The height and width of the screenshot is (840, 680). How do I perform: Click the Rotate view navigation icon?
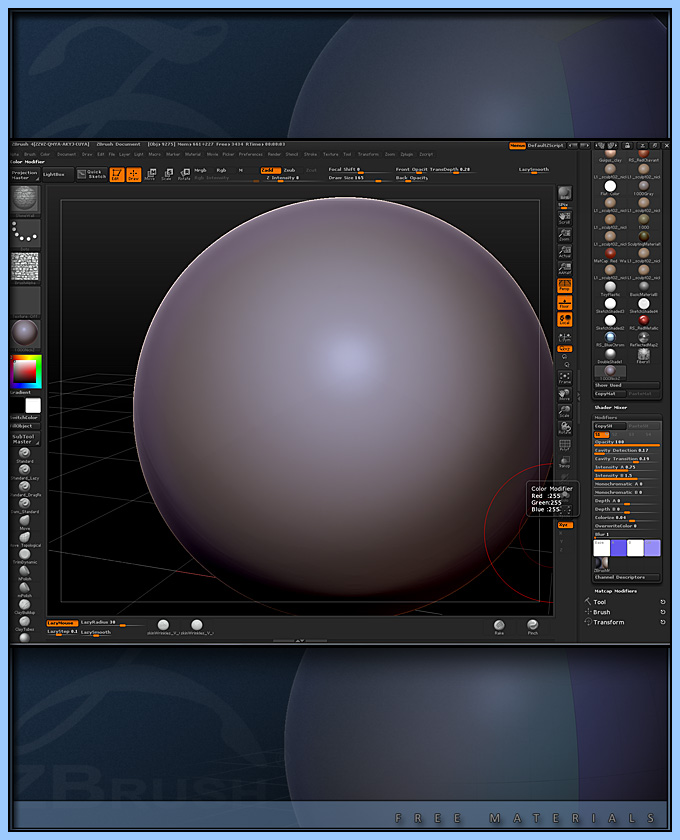click(564, 428)
